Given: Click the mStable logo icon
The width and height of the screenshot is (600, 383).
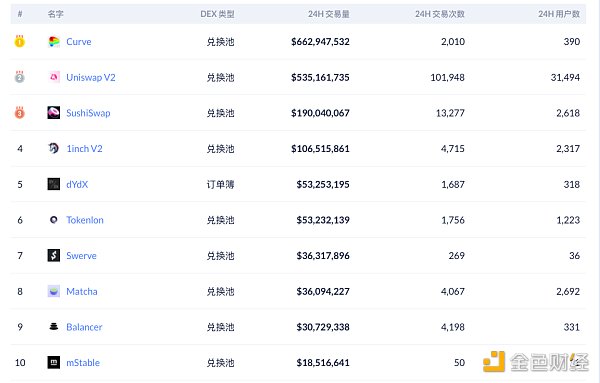Looking at the screenshot, I should click(x=54, y=362).
